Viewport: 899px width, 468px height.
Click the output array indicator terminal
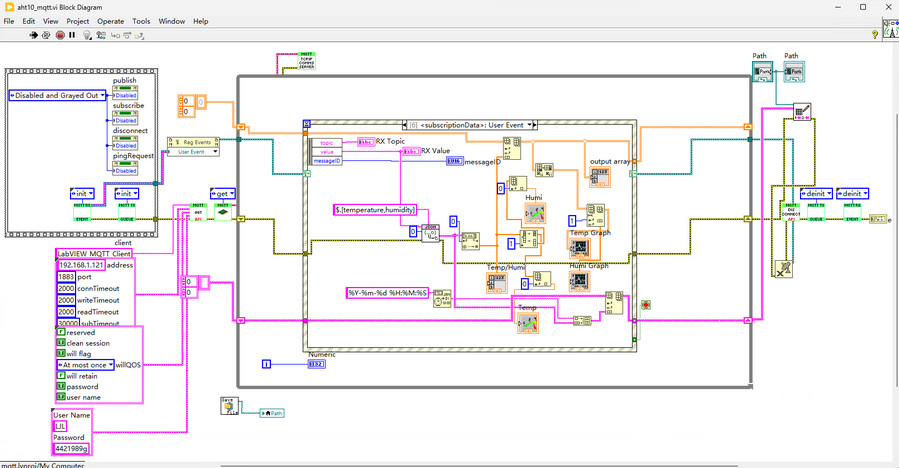pos(600,177)
